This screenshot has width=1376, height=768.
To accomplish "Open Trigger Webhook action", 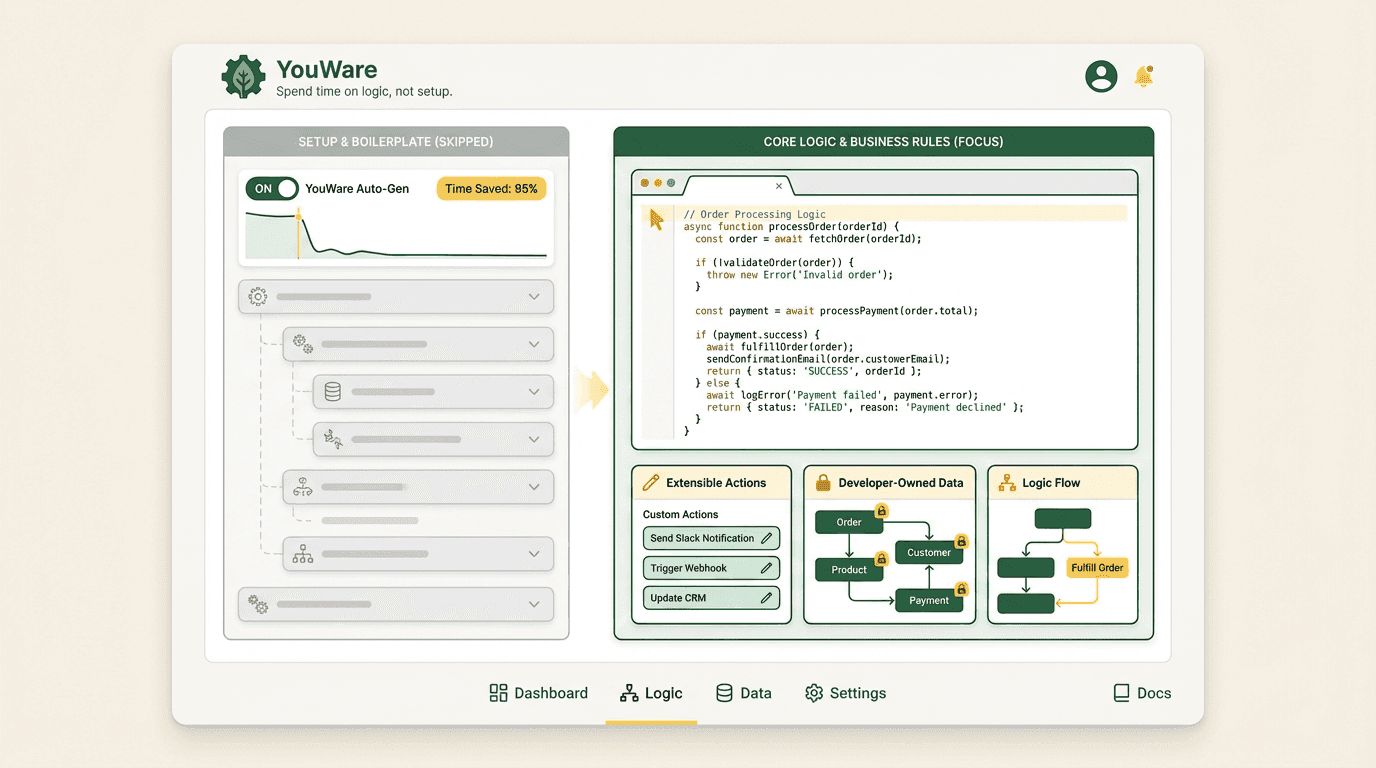I will click(711, 568).
